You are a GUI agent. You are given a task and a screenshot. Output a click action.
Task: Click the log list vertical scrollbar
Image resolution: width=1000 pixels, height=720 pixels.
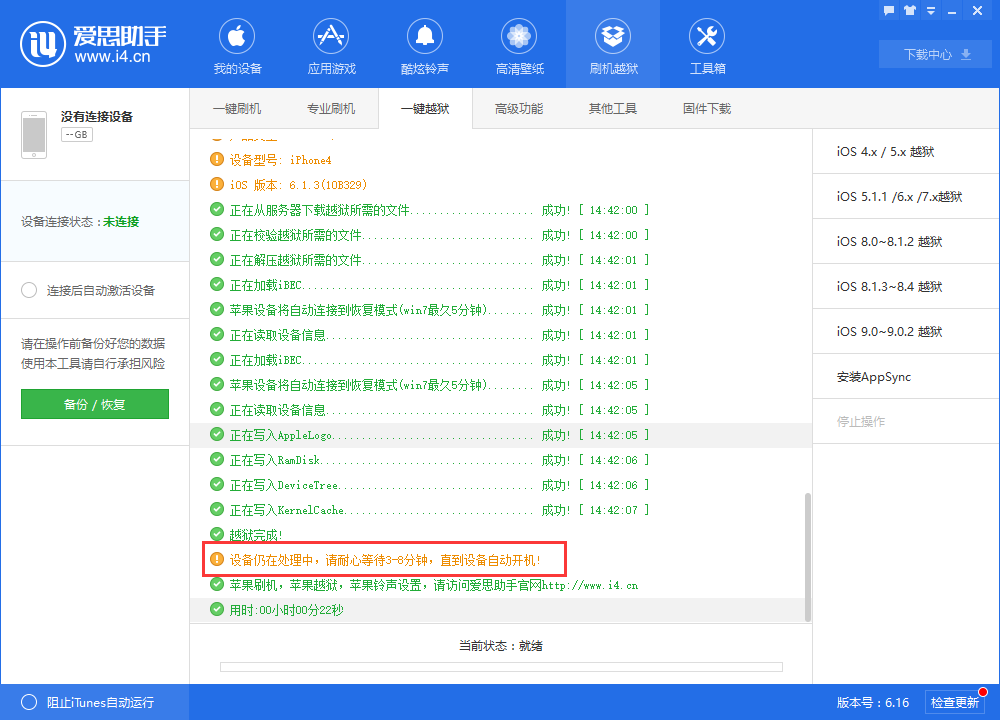(807, 557)
